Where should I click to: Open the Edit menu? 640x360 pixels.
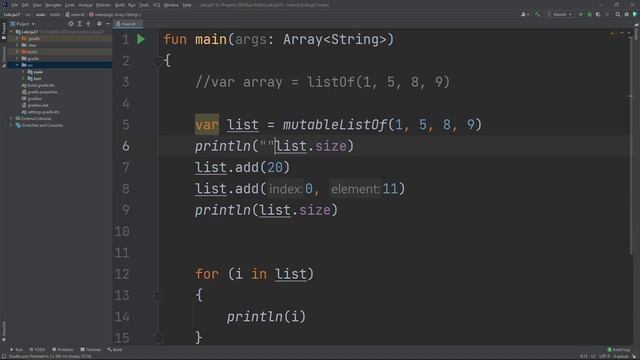[x=25, y=5]
